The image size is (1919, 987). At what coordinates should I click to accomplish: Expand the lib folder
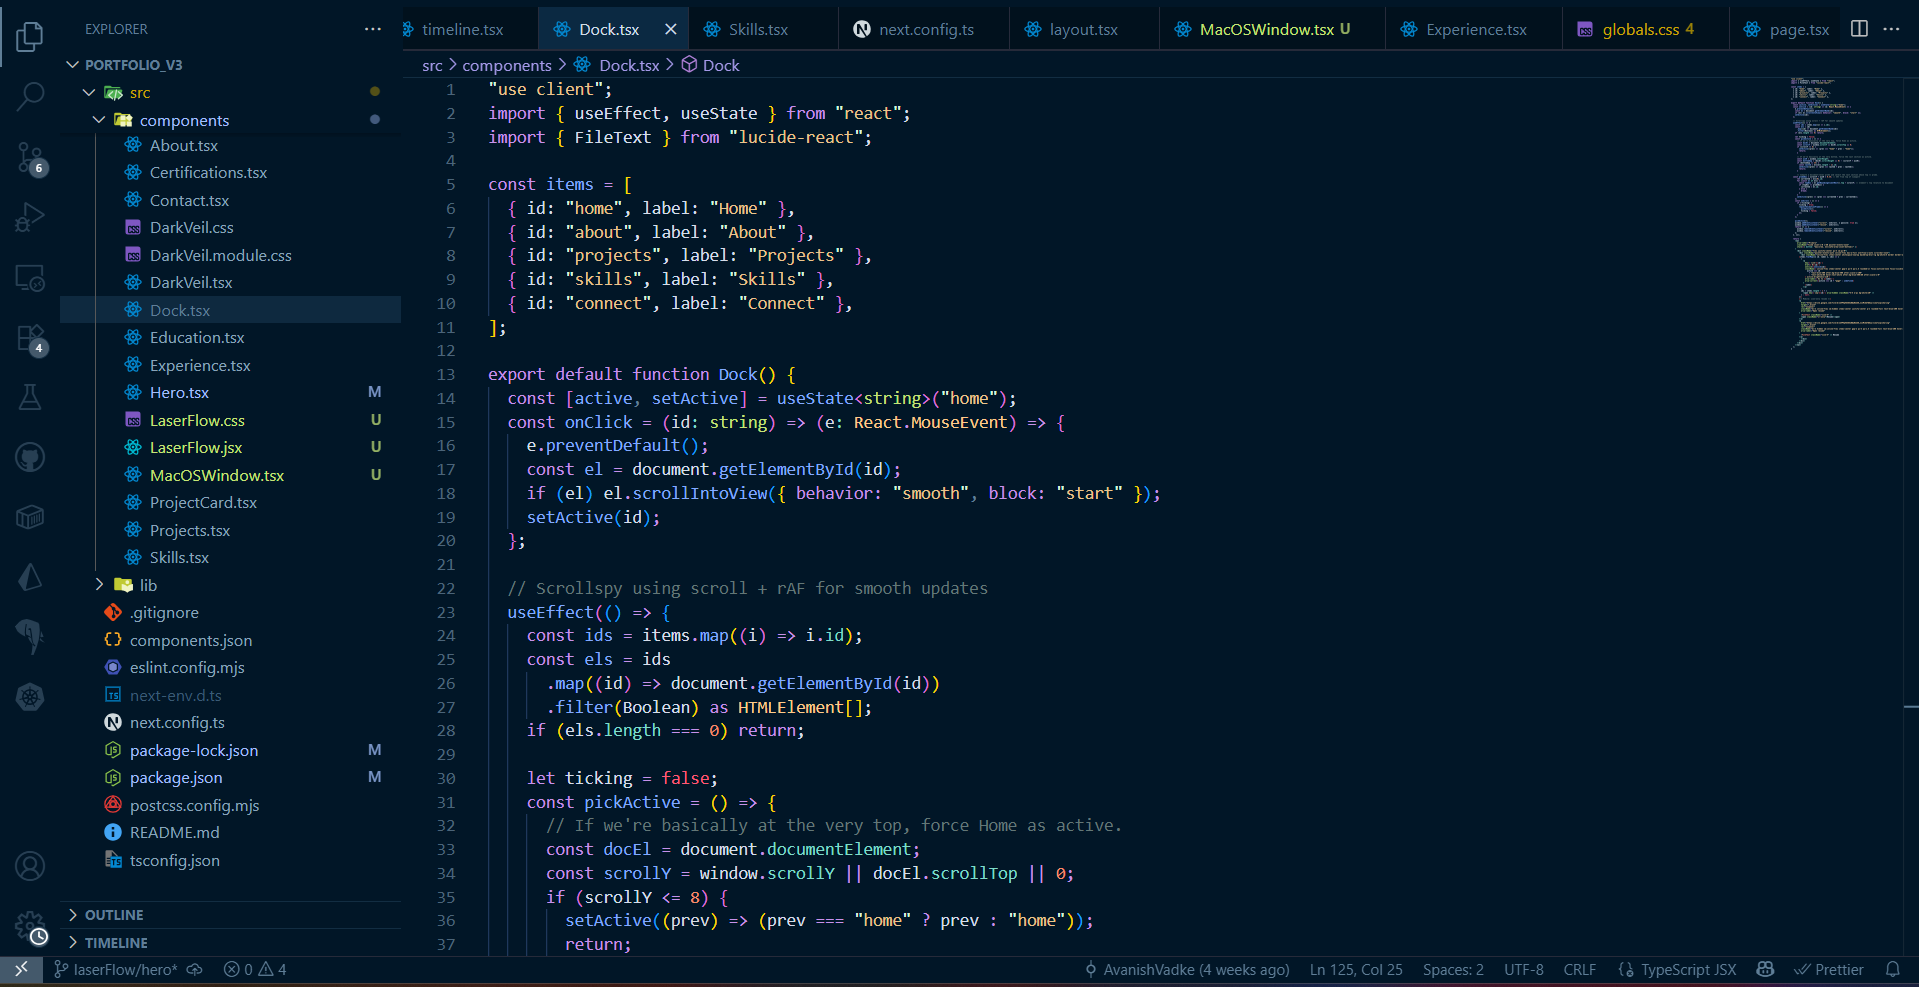click(99, 585)
